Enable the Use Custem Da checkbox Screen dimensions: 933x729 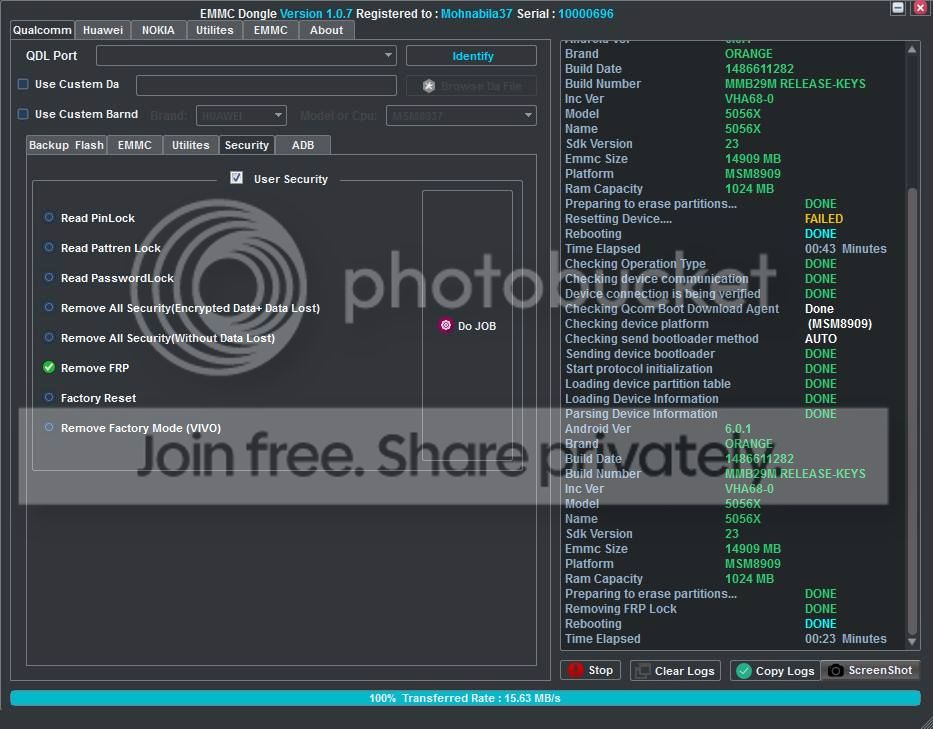tap(23, 84)
